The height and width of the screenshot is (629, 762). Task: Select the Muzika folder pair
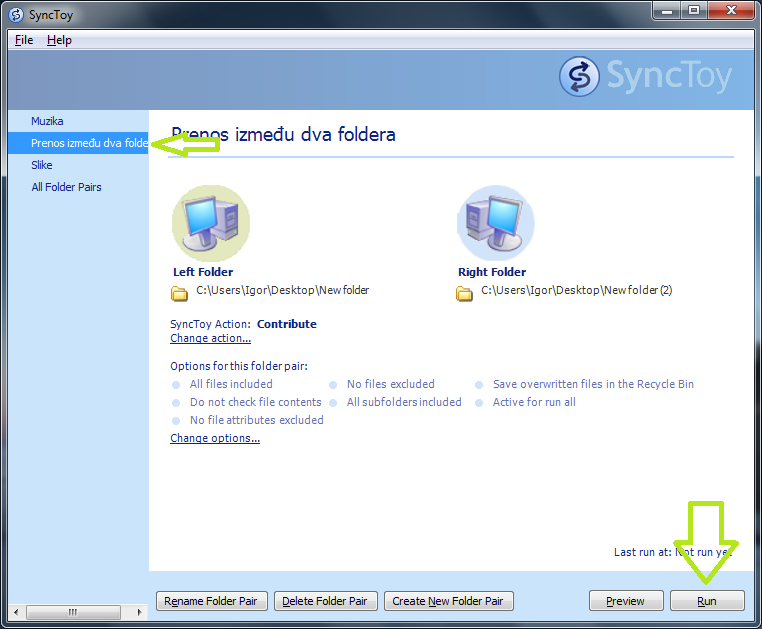(47, 121)
